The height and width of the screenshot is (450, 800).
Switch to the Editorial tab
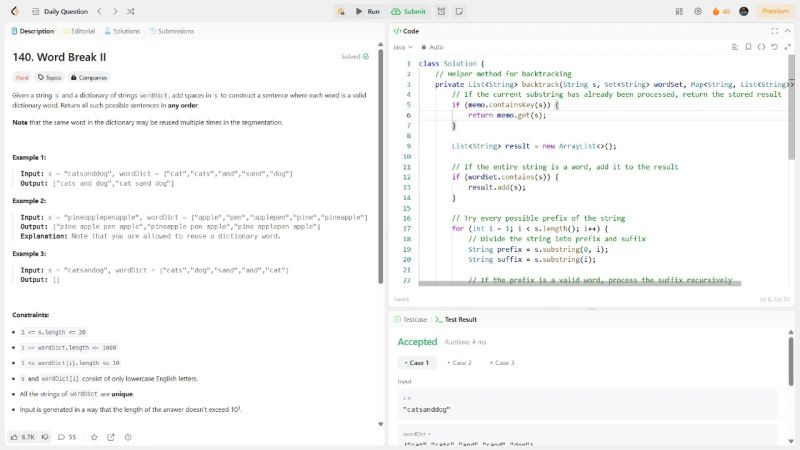pyautogui.click(x=79, y=31)
